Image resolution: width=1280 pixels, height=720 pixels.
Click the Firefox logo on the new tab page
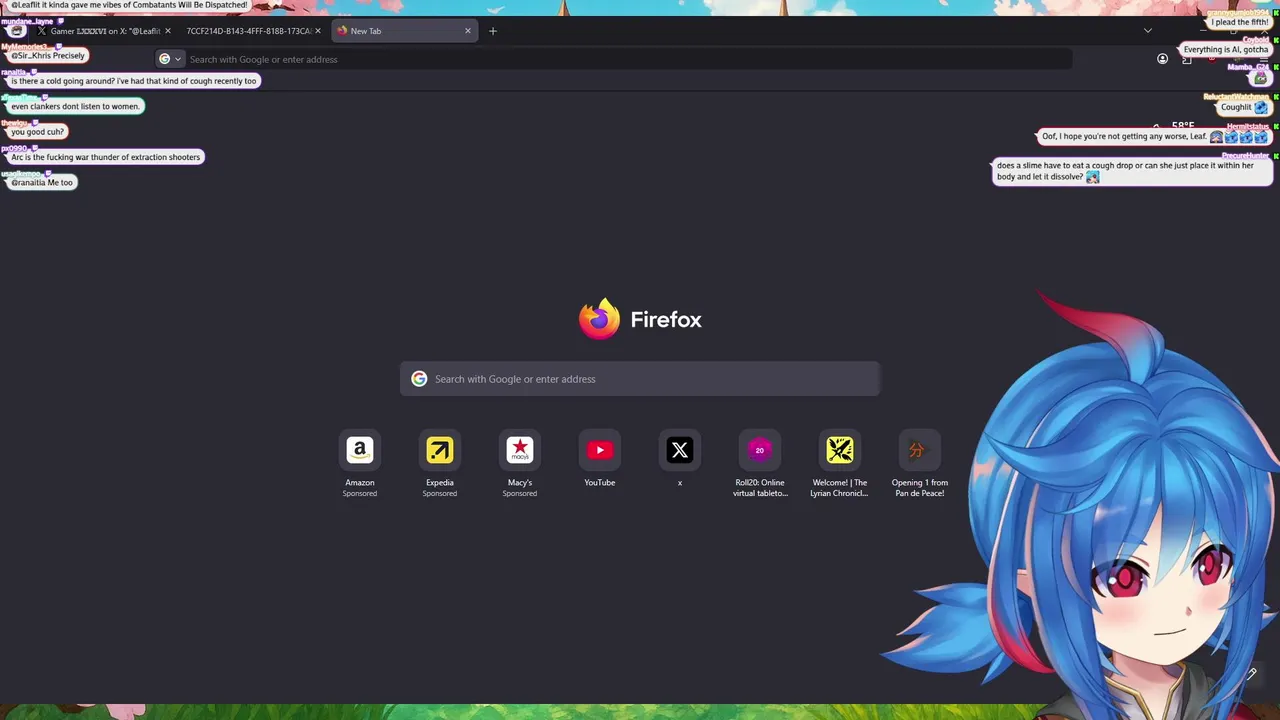pos(599,319)
